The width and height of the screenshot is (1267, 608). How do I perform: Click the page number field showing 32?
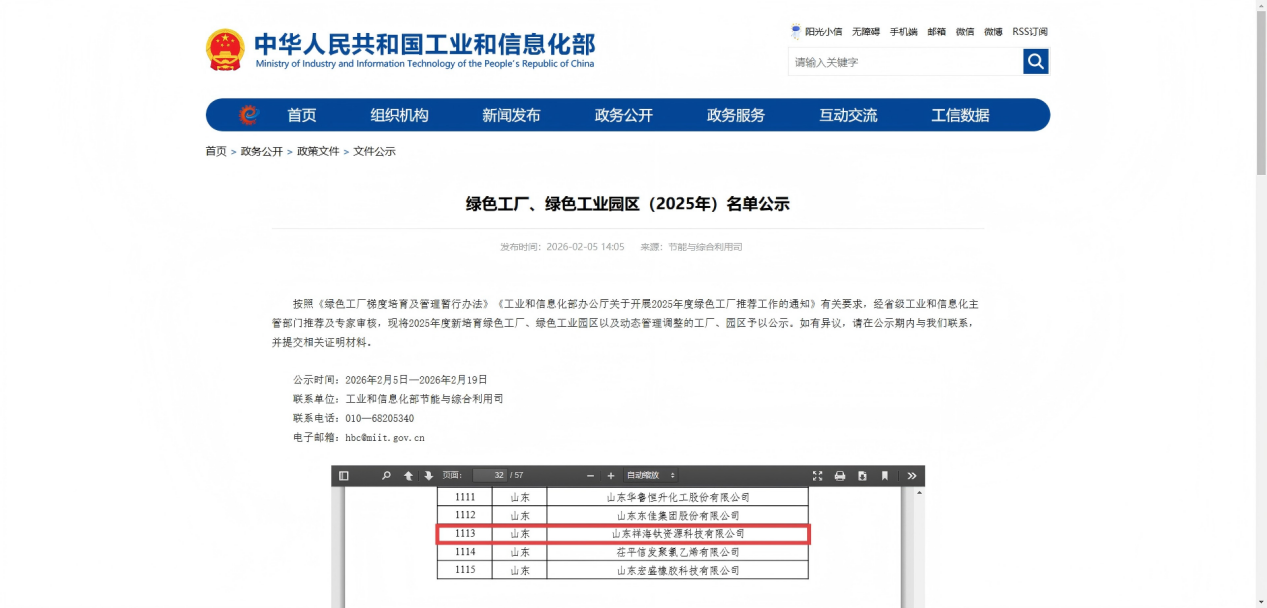(489, 476)
